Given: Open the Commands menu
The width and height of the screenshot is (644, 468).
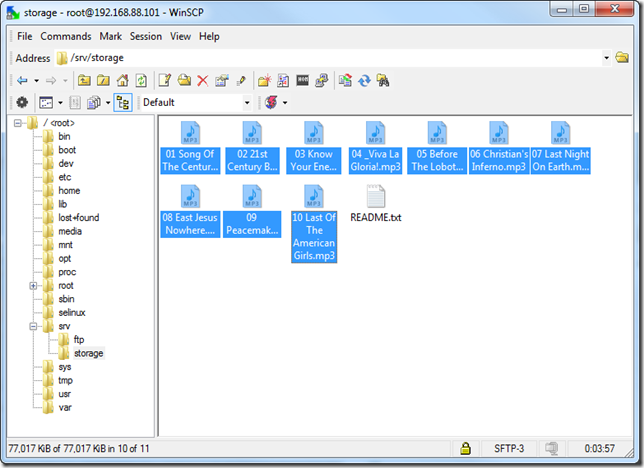Looking at the screenshot, I should pyautogui.click(x=66, y=36).
